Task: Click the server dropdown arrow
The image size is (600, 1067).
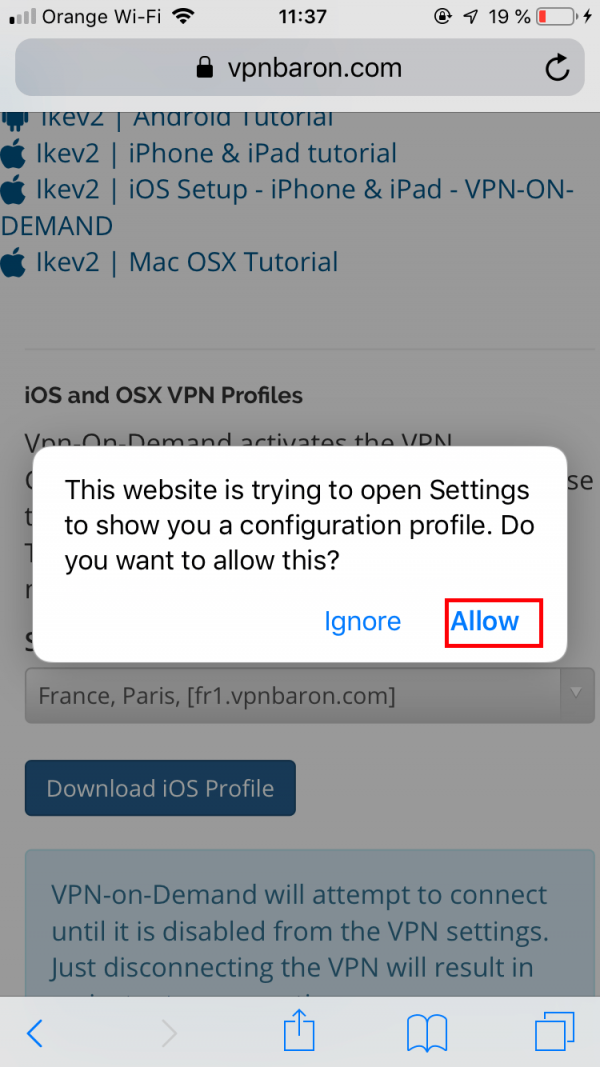Action: click(576, 694)
